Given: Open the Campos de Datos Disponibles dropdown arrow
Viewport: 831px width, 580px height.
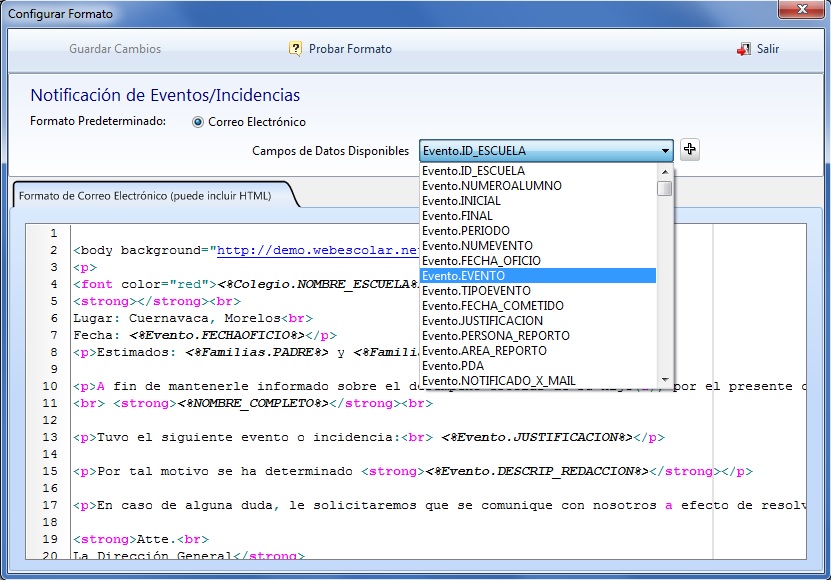Looking at the screenshot, I should [665, 151].
